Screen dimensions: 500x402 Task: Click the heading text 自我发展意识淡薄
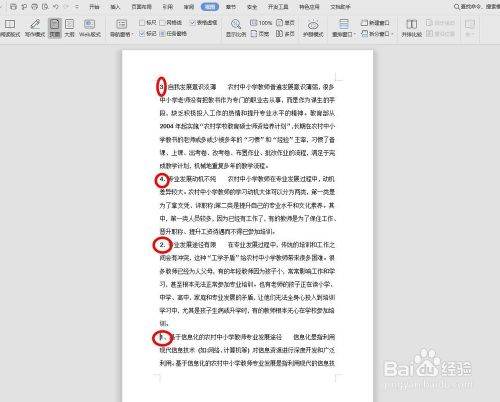pos(192,87)
